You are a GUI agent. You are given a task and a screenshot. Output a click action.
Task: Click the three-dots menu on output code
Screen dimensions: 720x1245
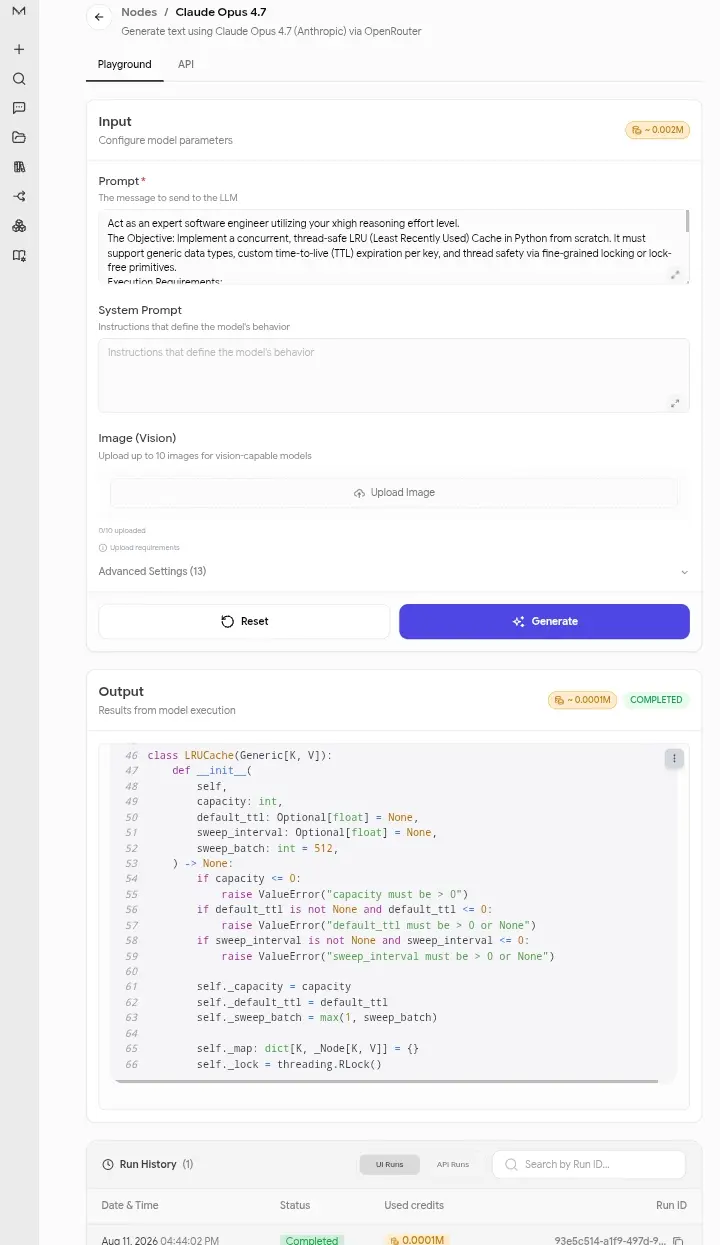point(674,758)
